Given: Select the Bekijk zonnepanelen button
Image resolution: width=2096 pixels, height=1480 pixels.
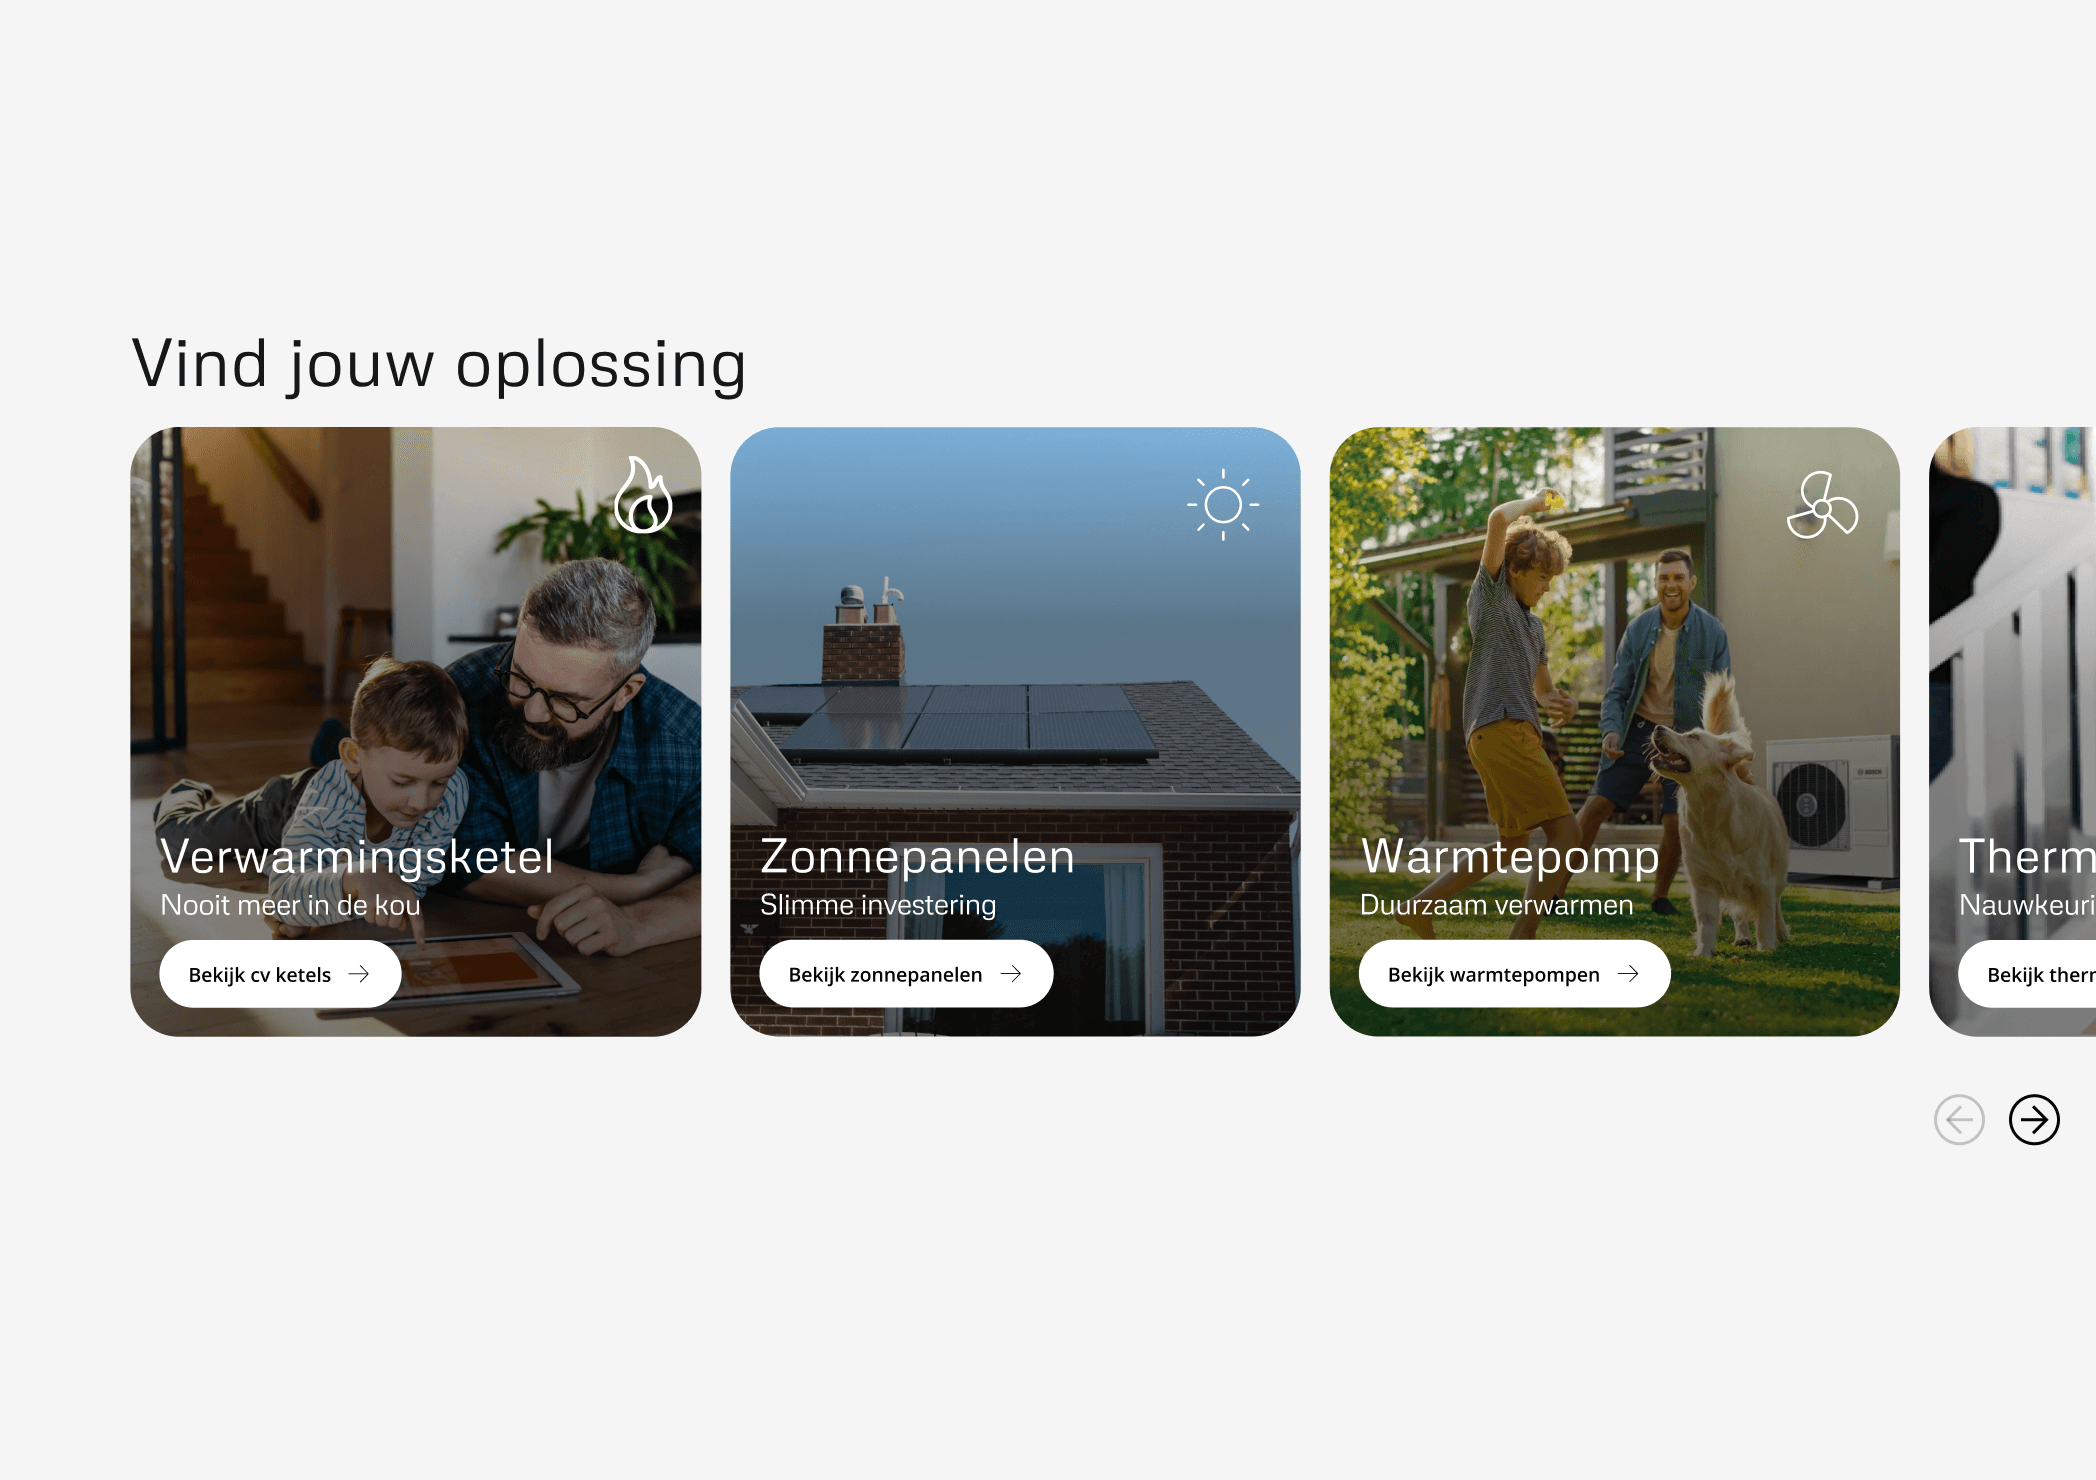Looking at the screenshot, I should pos(906,974).
